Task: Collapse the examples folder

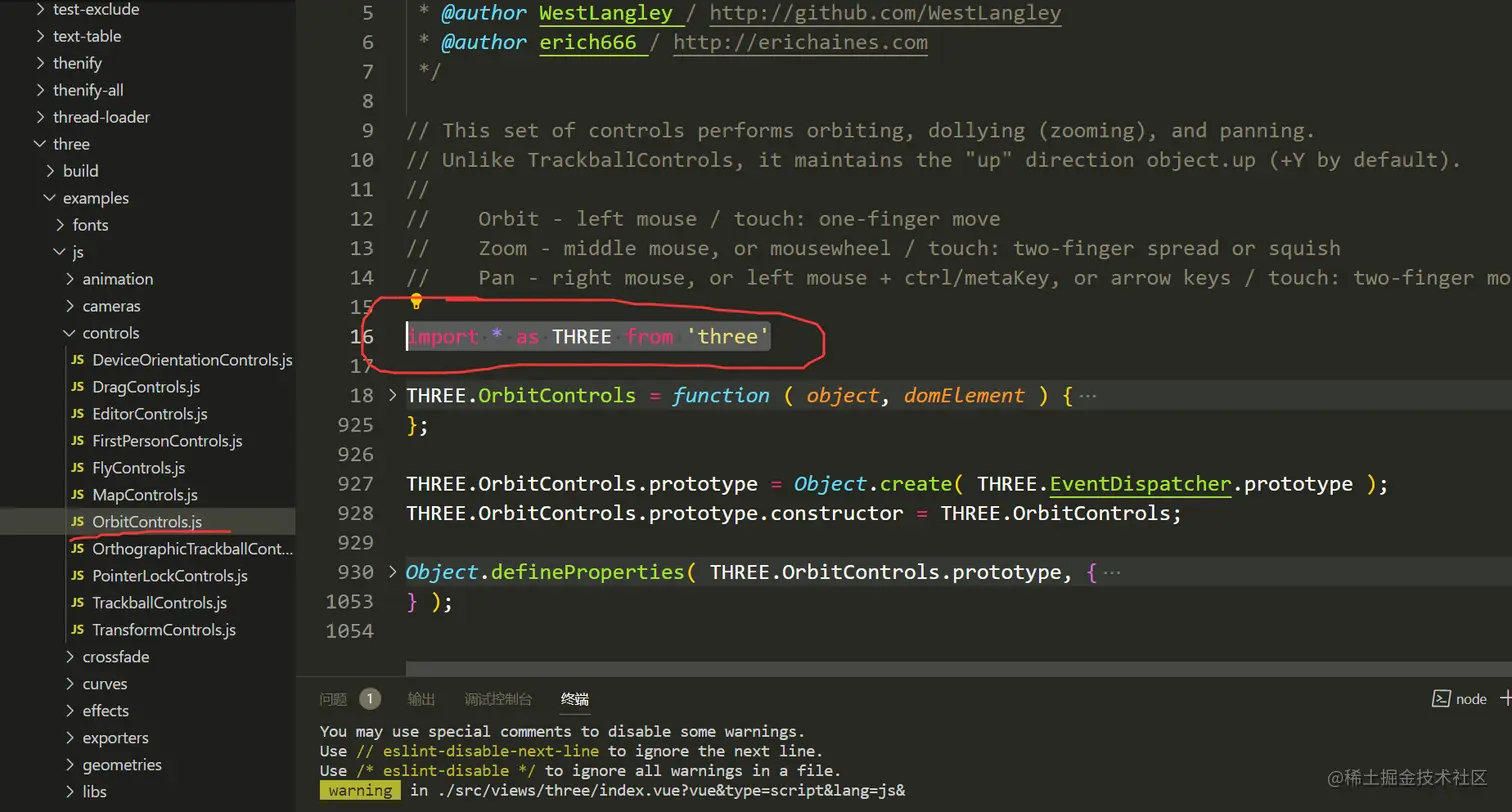Action: [x=50, y=198]
